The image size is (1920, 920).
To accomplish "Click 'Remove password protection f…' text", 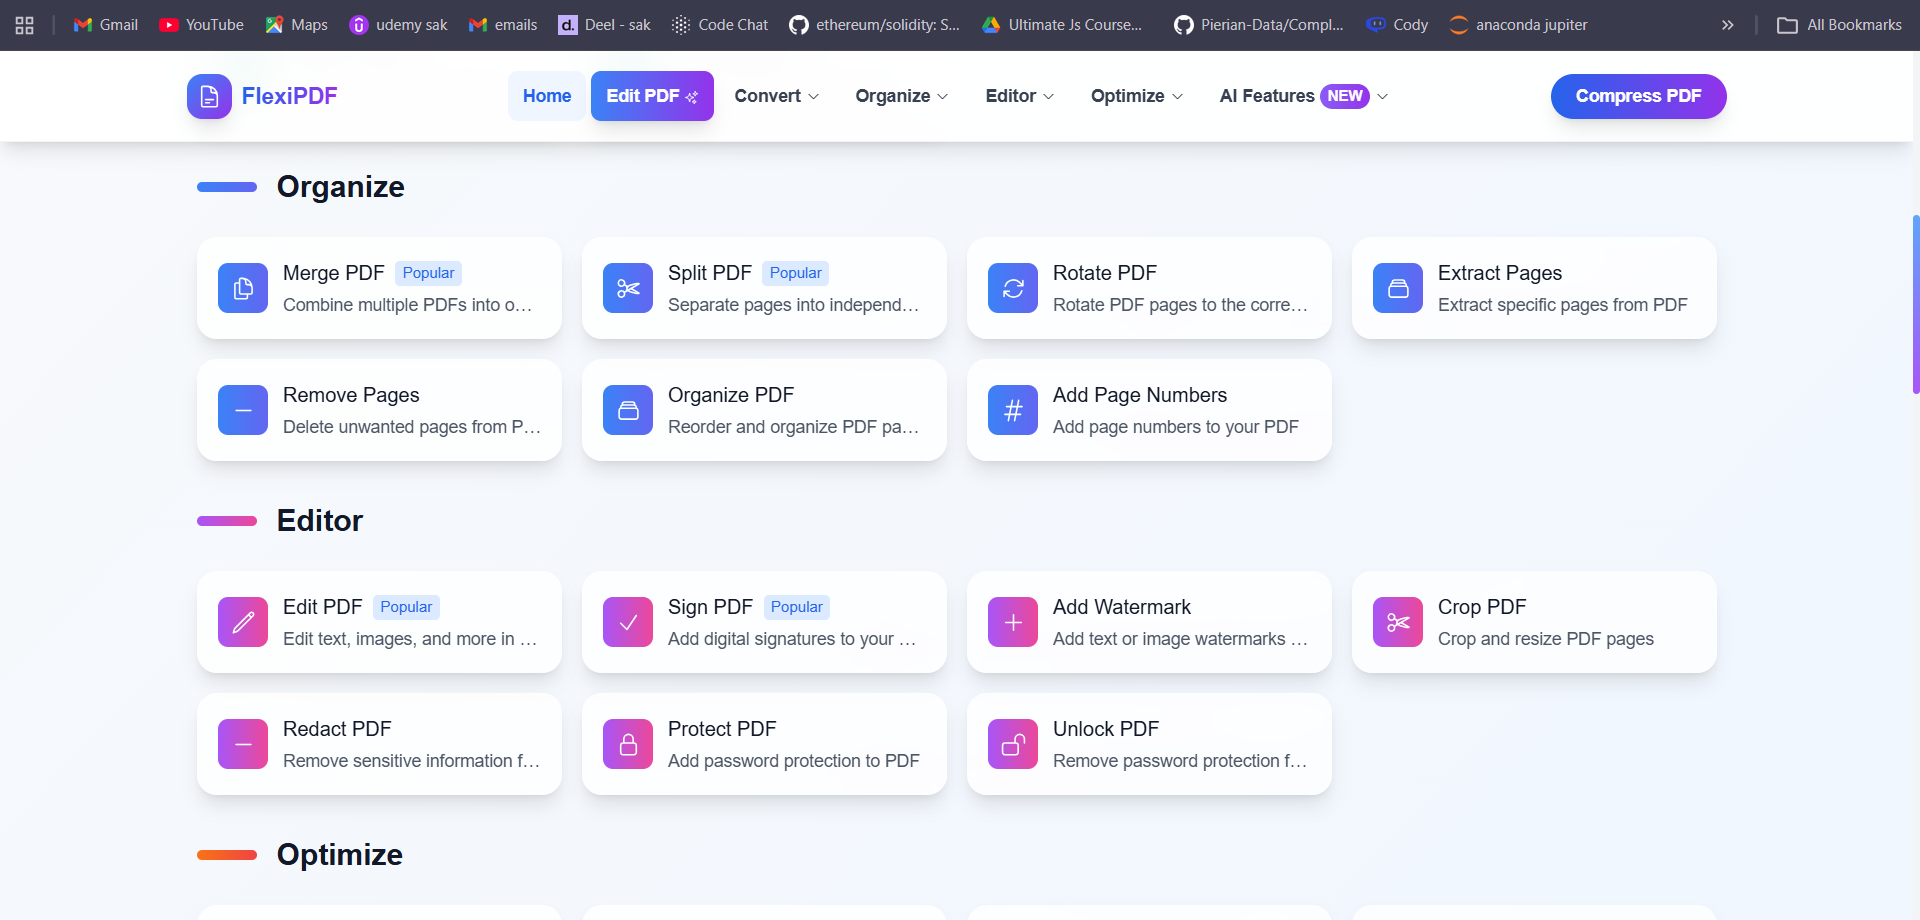I will tap(1180, 761).
